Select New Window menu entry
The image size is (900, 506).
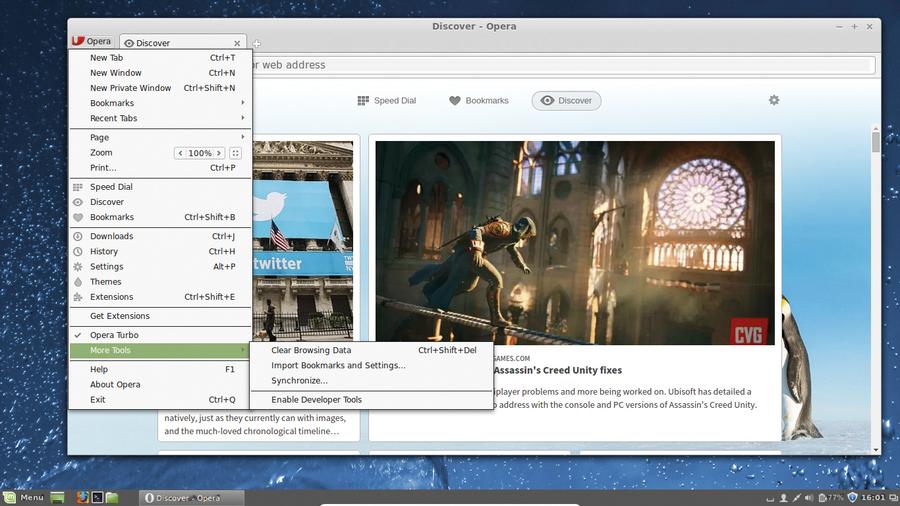161,73
